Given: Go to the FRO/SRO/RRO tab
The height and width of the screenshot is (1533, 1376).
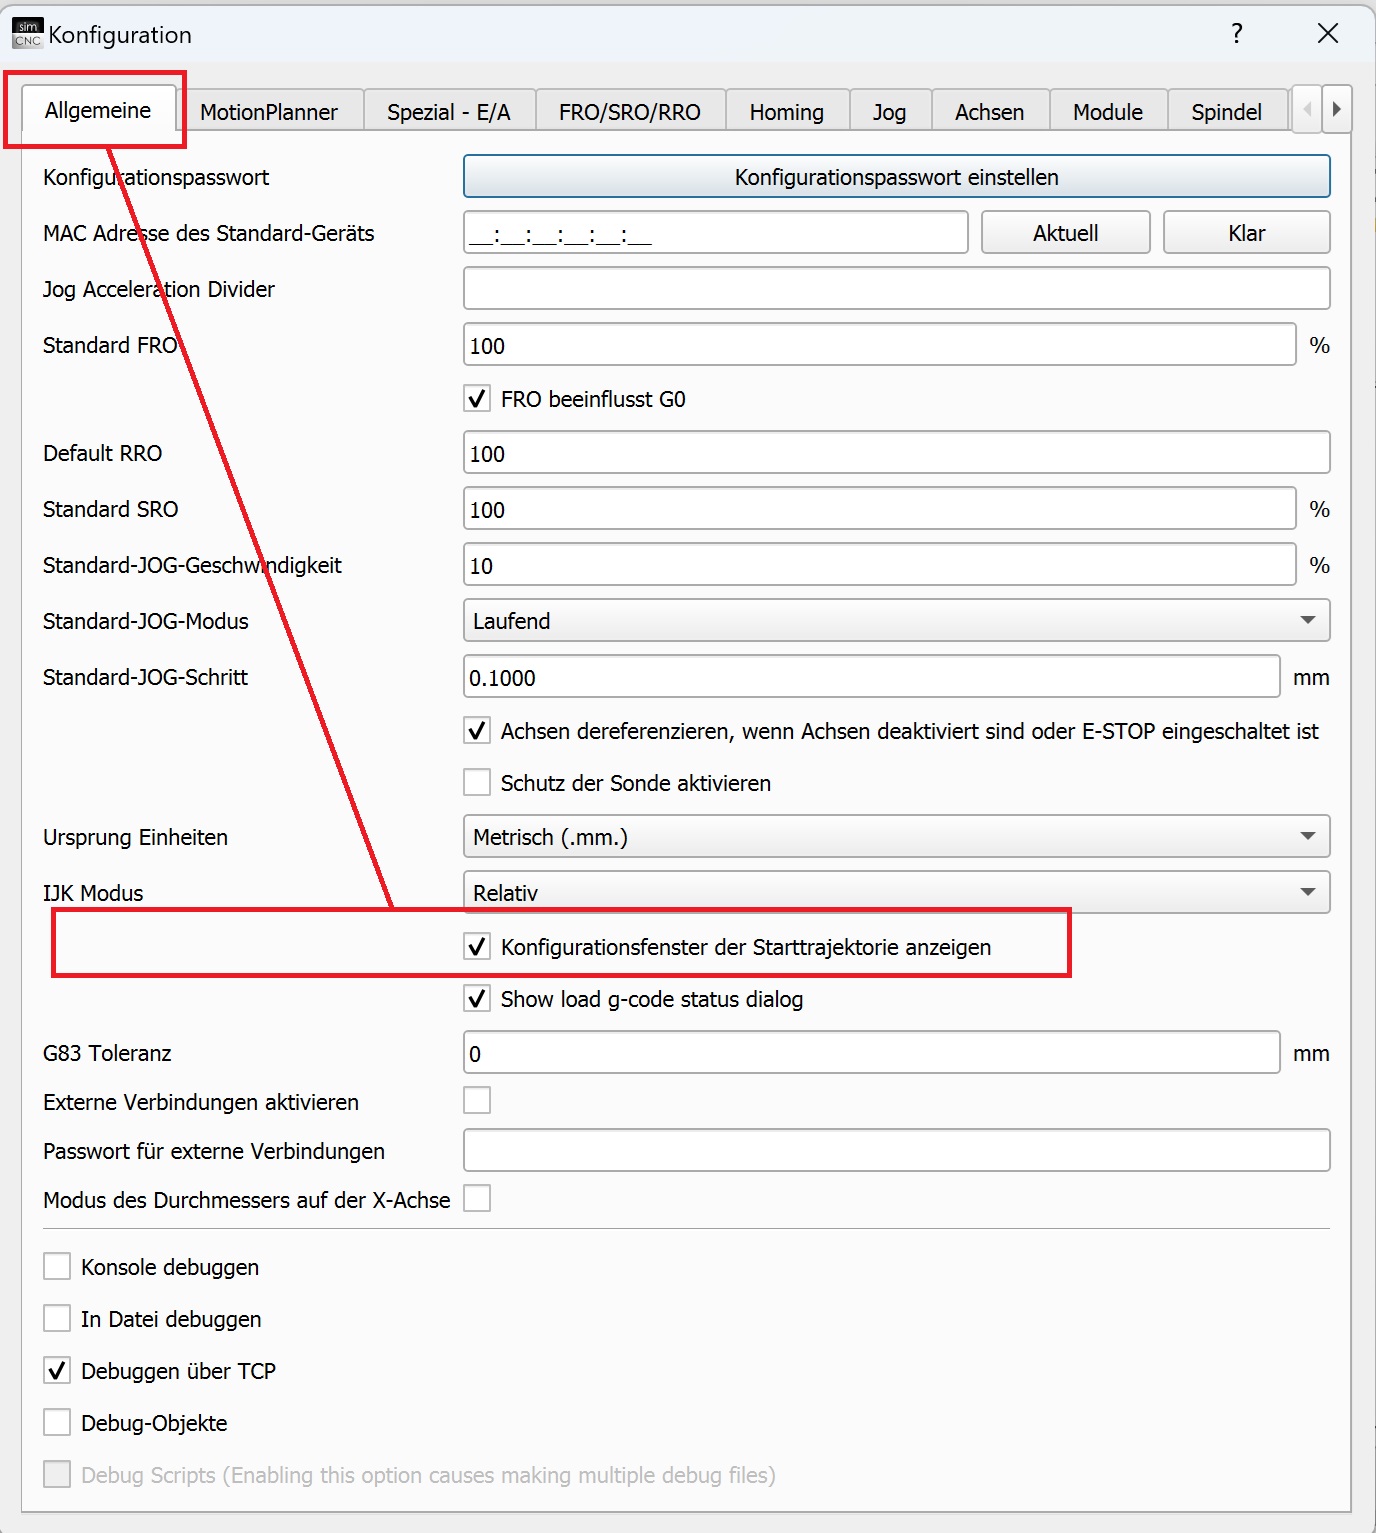Looking at the screenshot, I should pos(630,112).
